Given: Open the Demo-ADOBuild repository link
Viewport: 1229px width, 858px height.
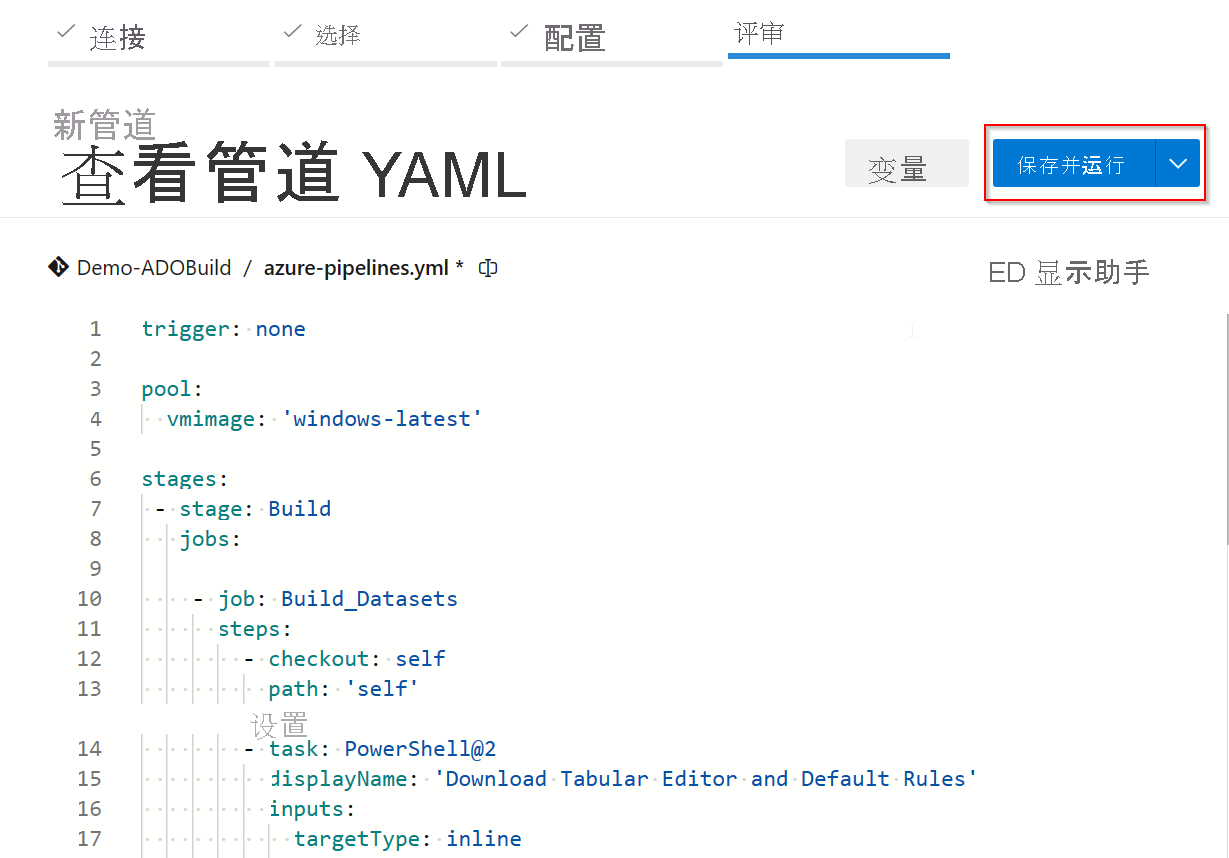Looking at the screenshot, I should (154, 268).
